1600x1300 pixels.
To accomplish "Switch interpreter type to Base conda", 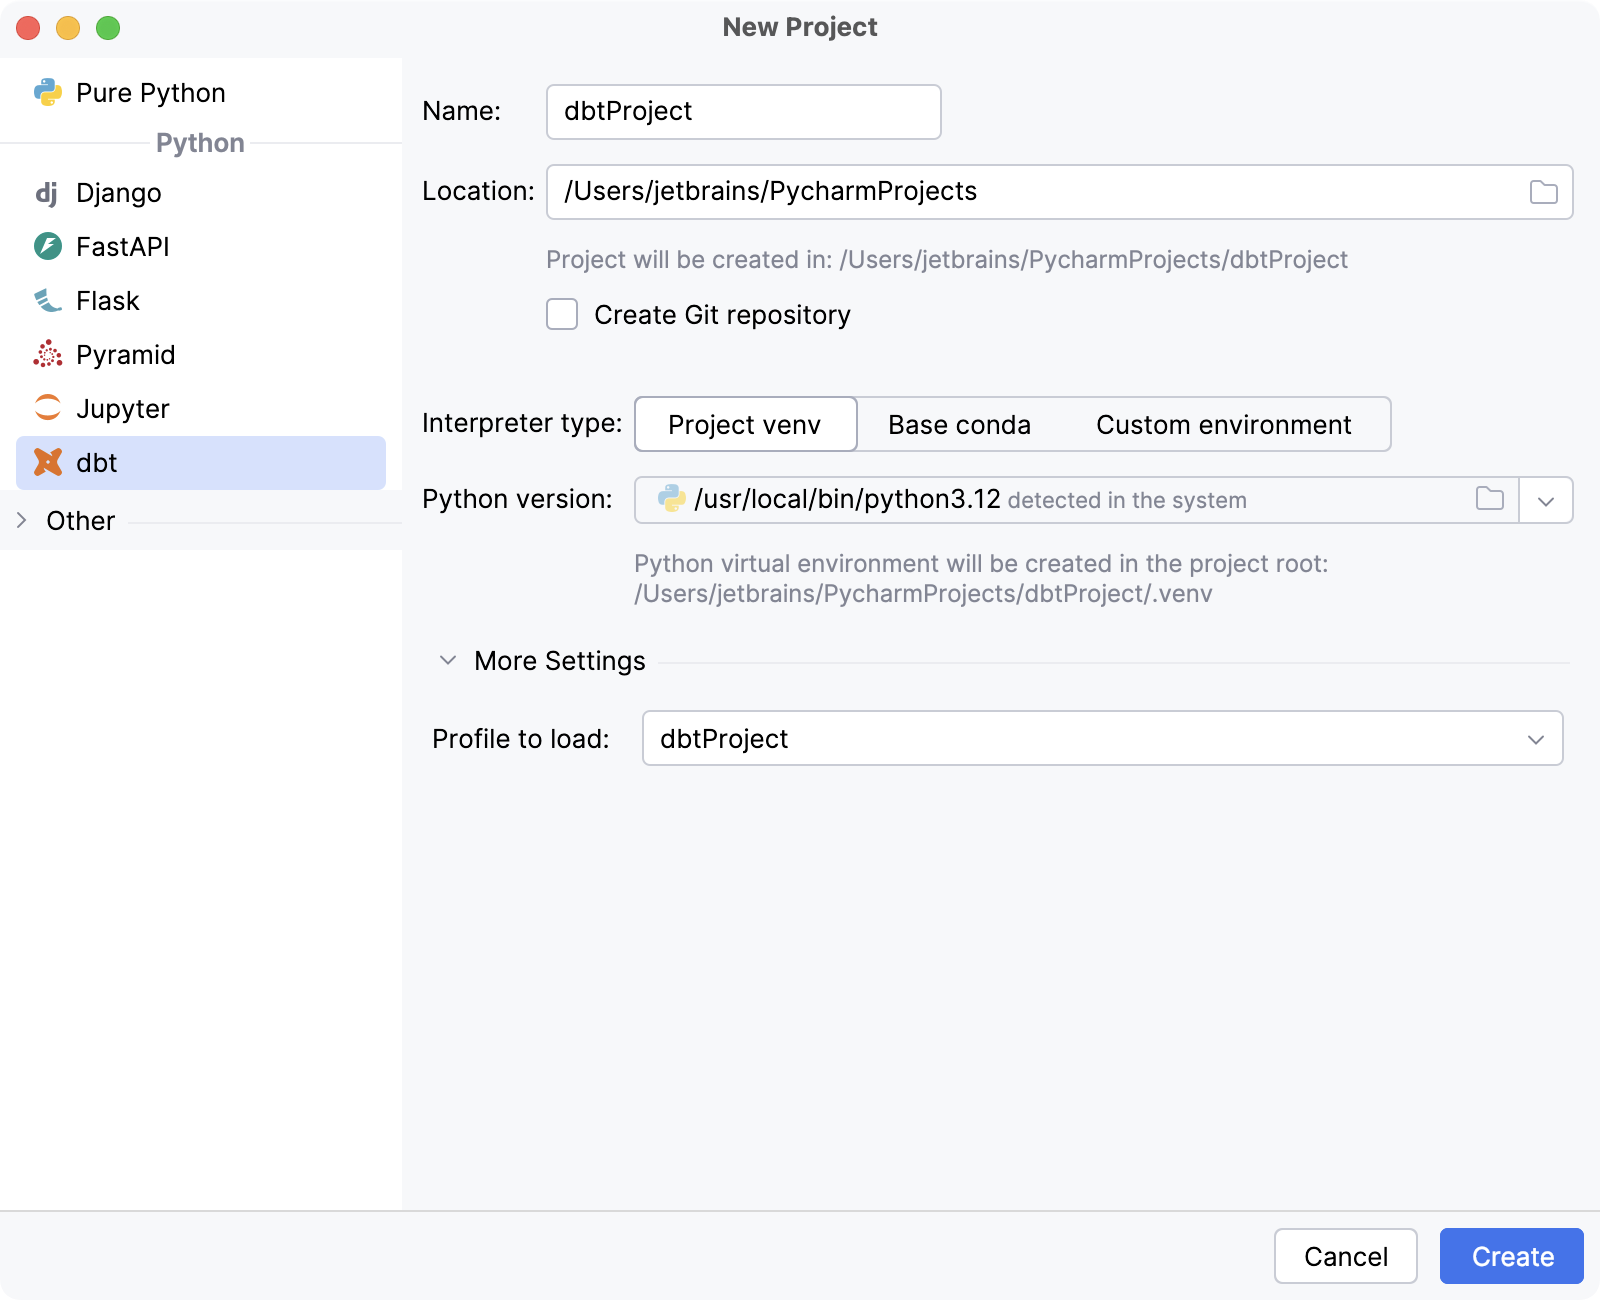I will click(959, 425).
